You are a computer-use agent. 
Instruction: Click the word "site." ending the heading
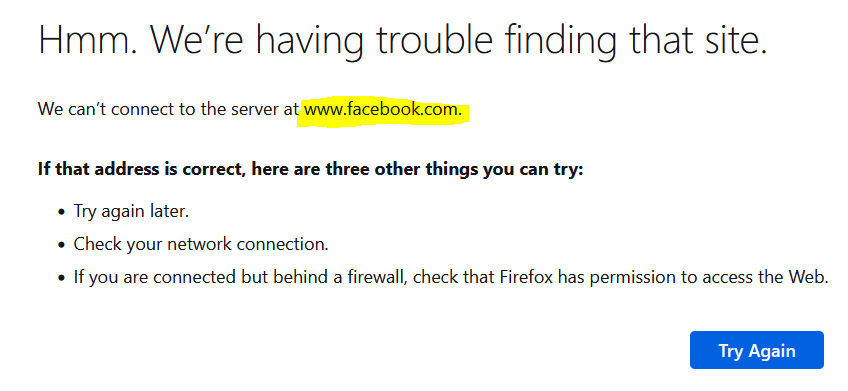pos(733,39)
